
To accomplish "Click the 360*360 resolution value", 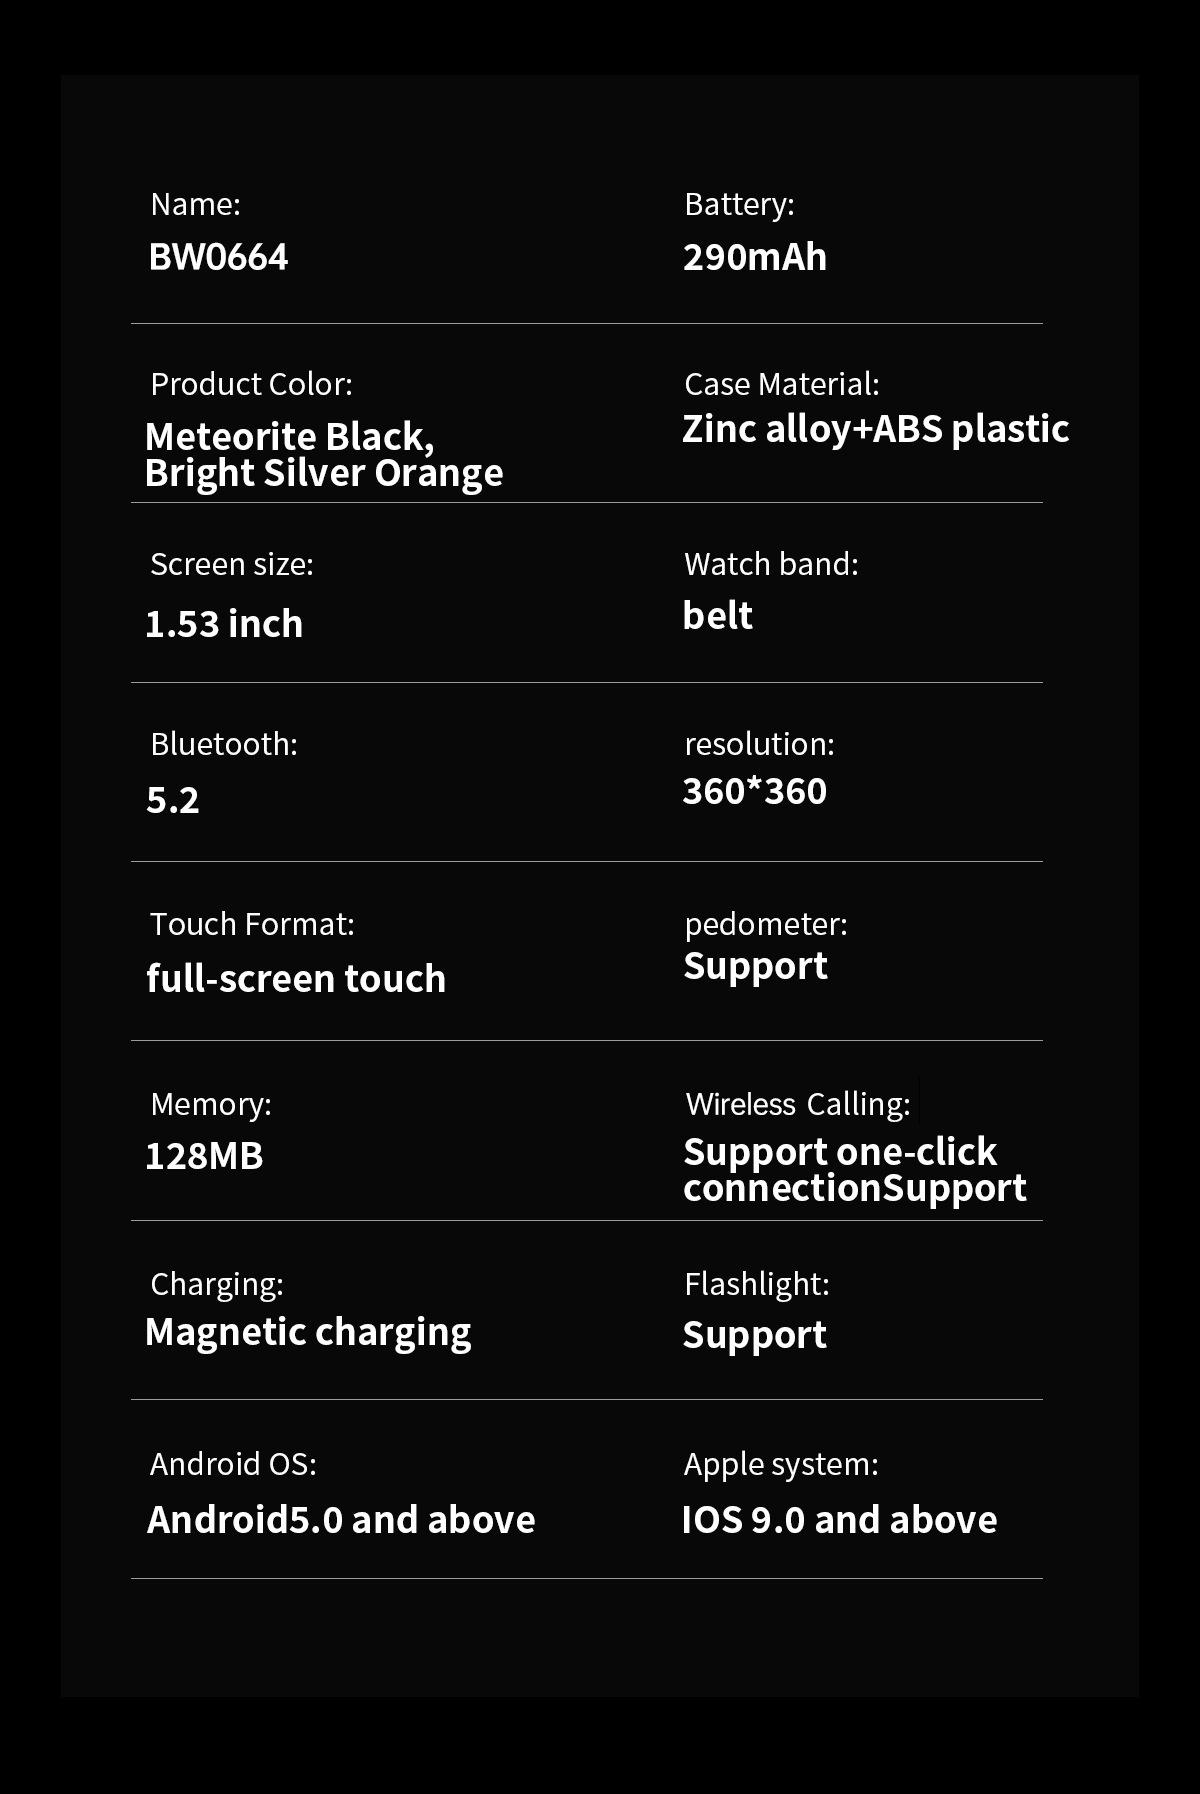I will (x=755, y=791).
